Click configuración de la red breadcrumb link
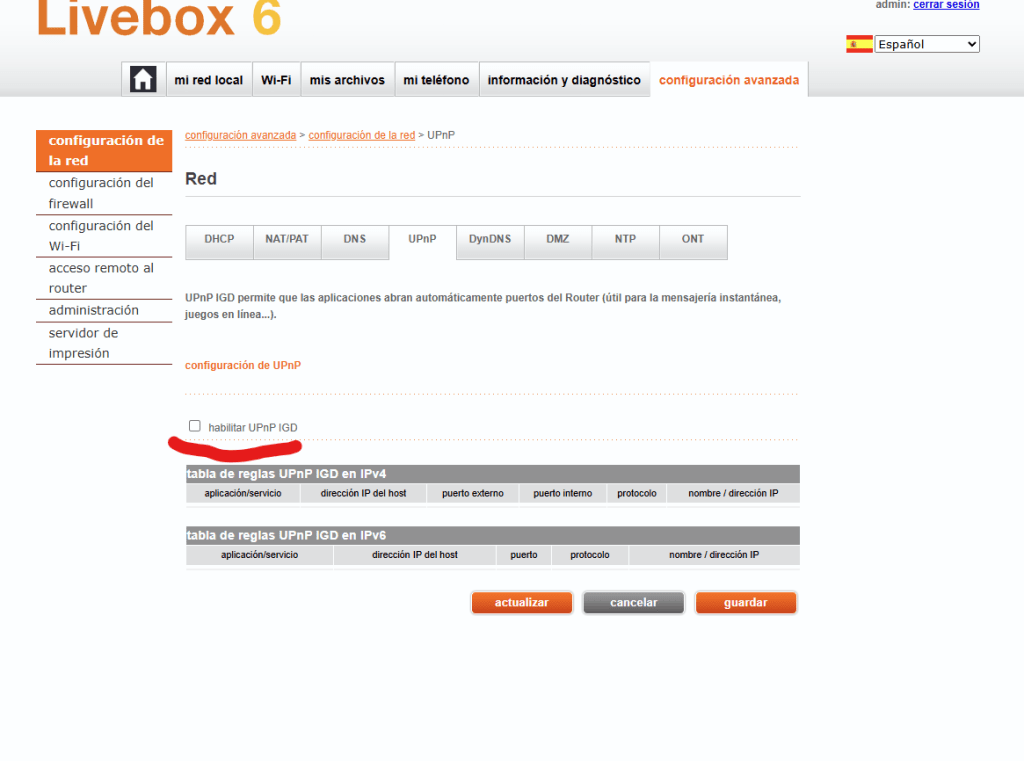Viewport: 1024px width, 761px height. click(x=361, y=135)
